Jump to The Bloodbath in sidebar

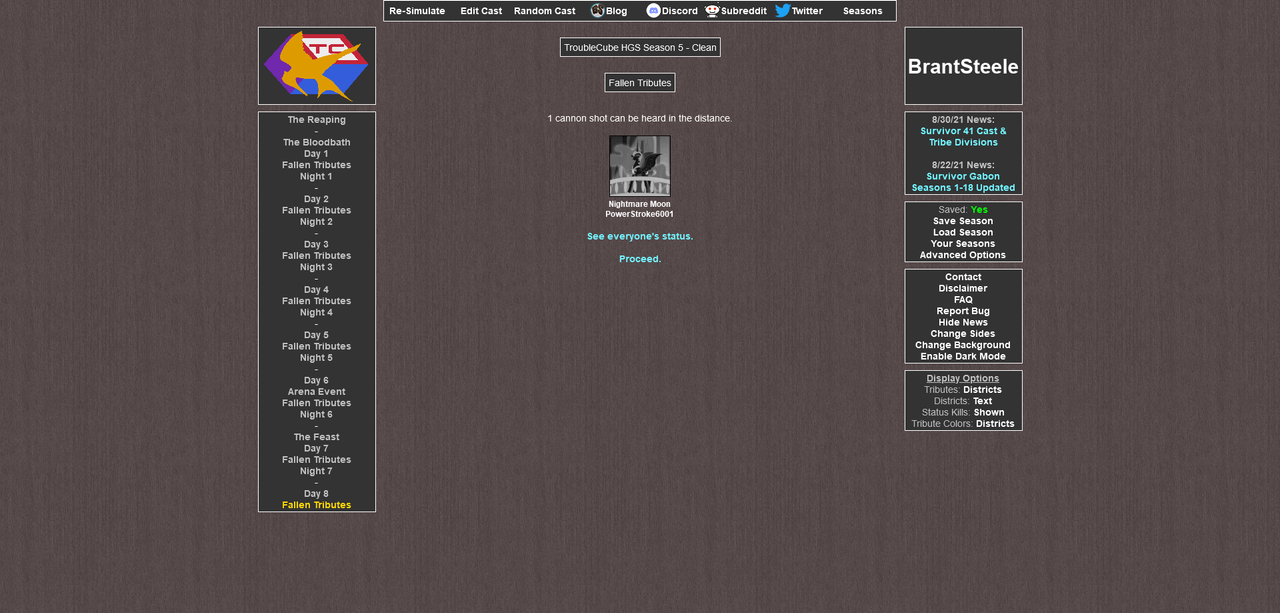pos(317,143)
